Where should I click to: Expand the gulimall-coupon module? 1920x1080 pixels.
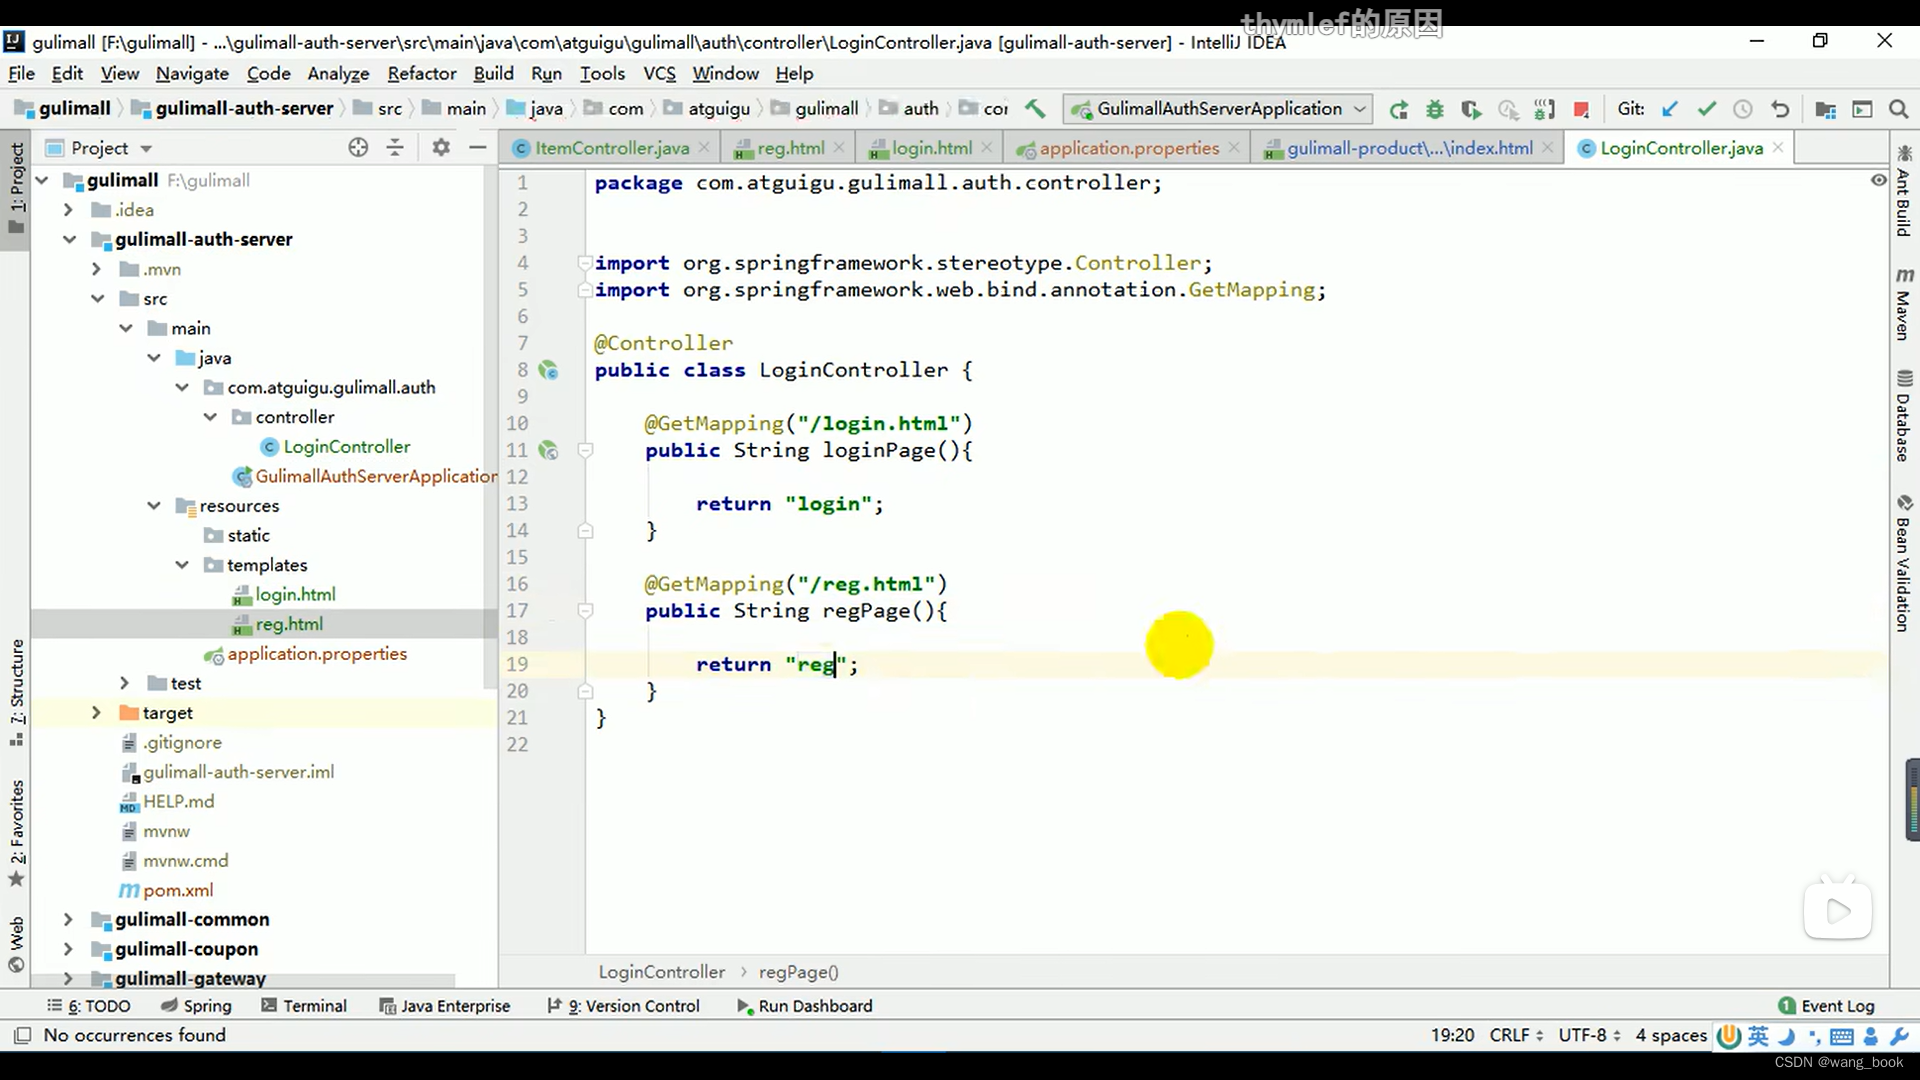point(68,949)
